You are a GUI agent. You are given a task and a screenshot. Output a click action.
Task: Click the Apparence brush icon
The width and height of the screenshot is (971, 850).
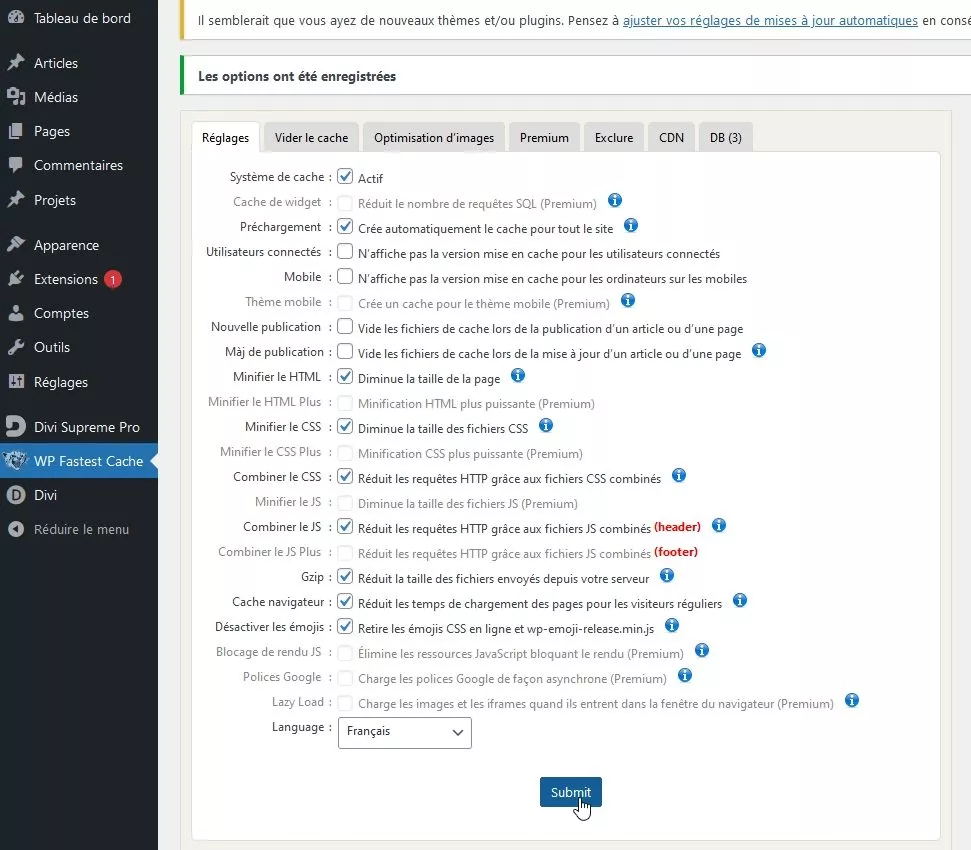(15, 245)
